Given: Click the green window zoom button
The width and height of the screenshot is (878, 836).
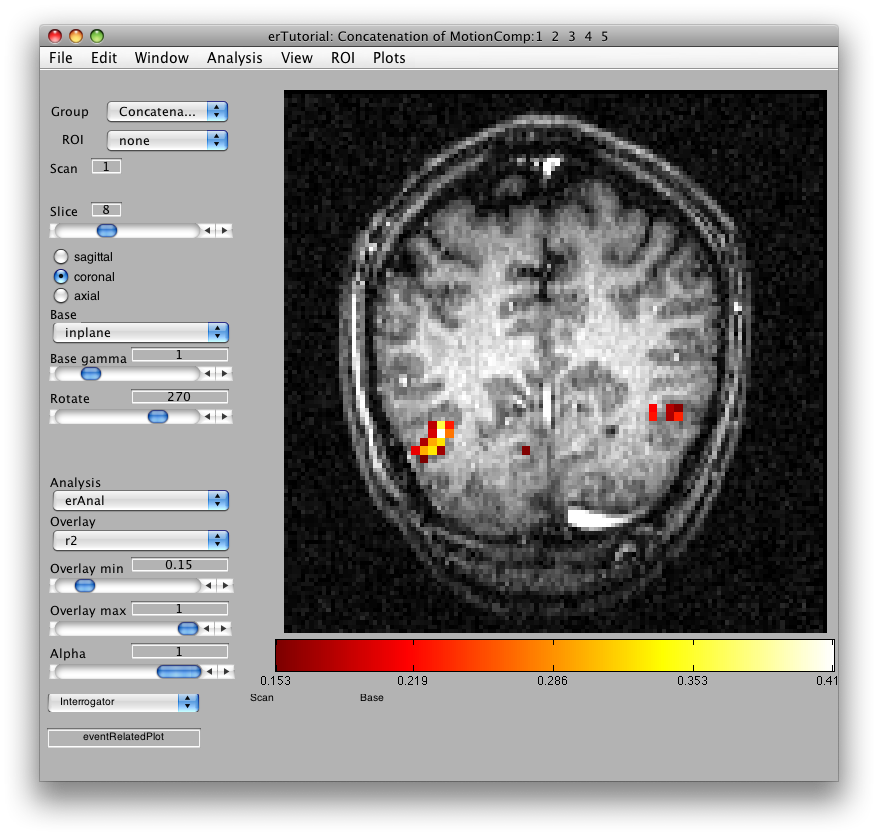Looking at the screenshot, I should (97, 36).
